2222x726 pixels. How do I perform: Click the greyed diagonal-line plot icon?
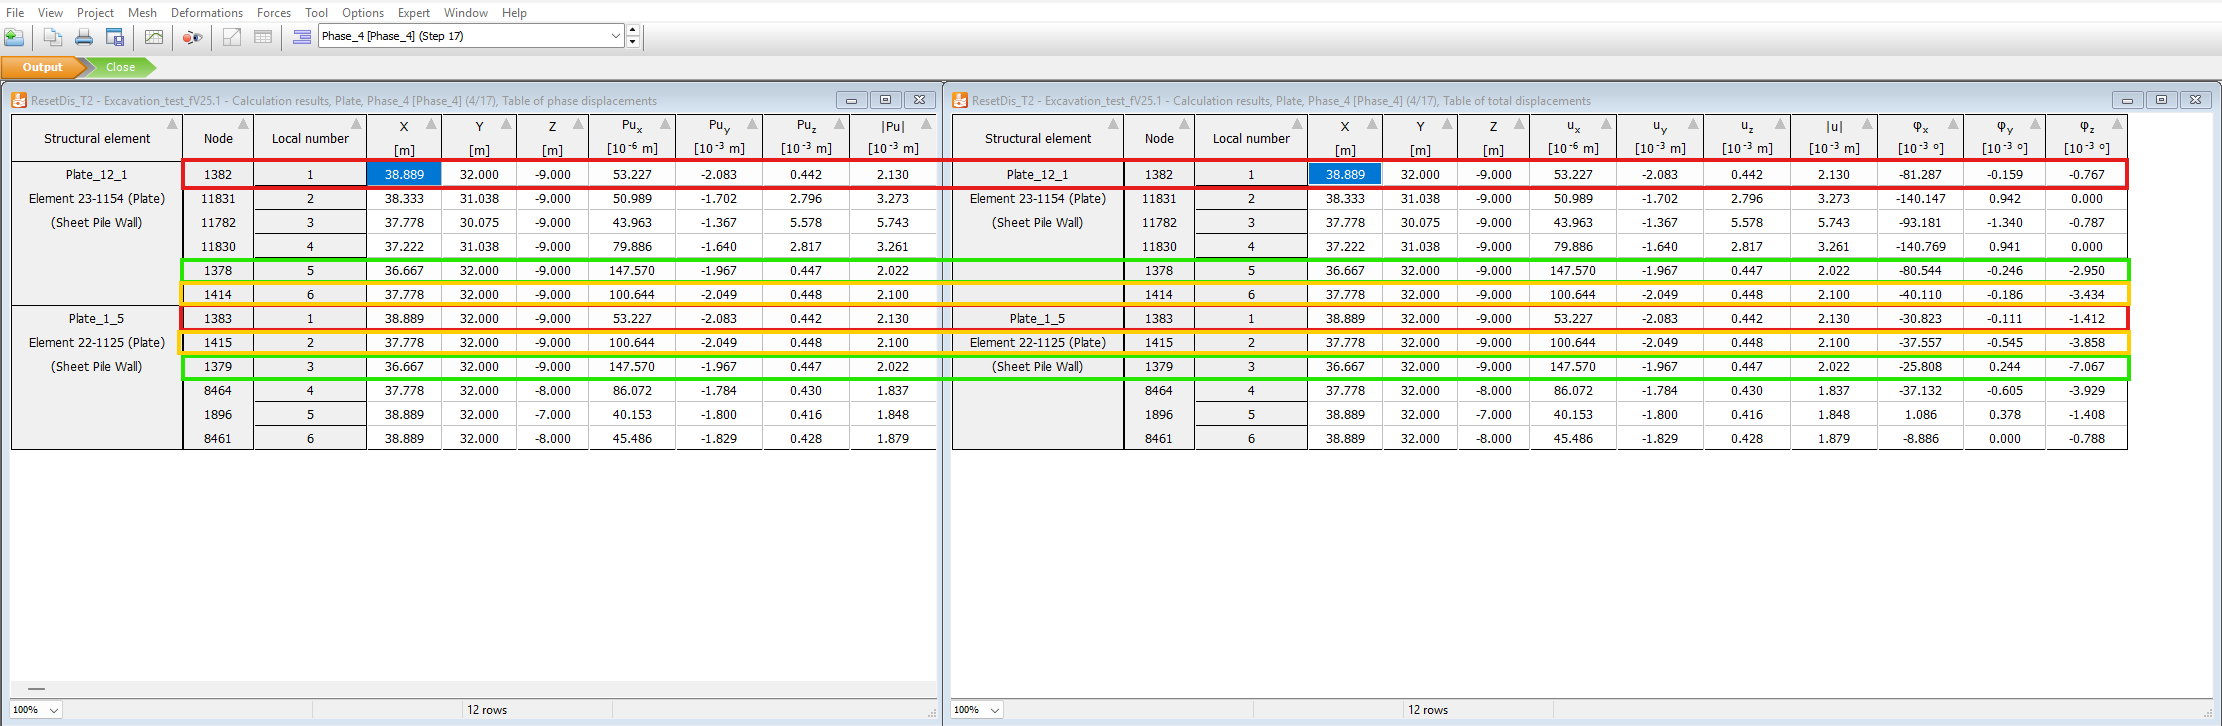coord(232,37)
